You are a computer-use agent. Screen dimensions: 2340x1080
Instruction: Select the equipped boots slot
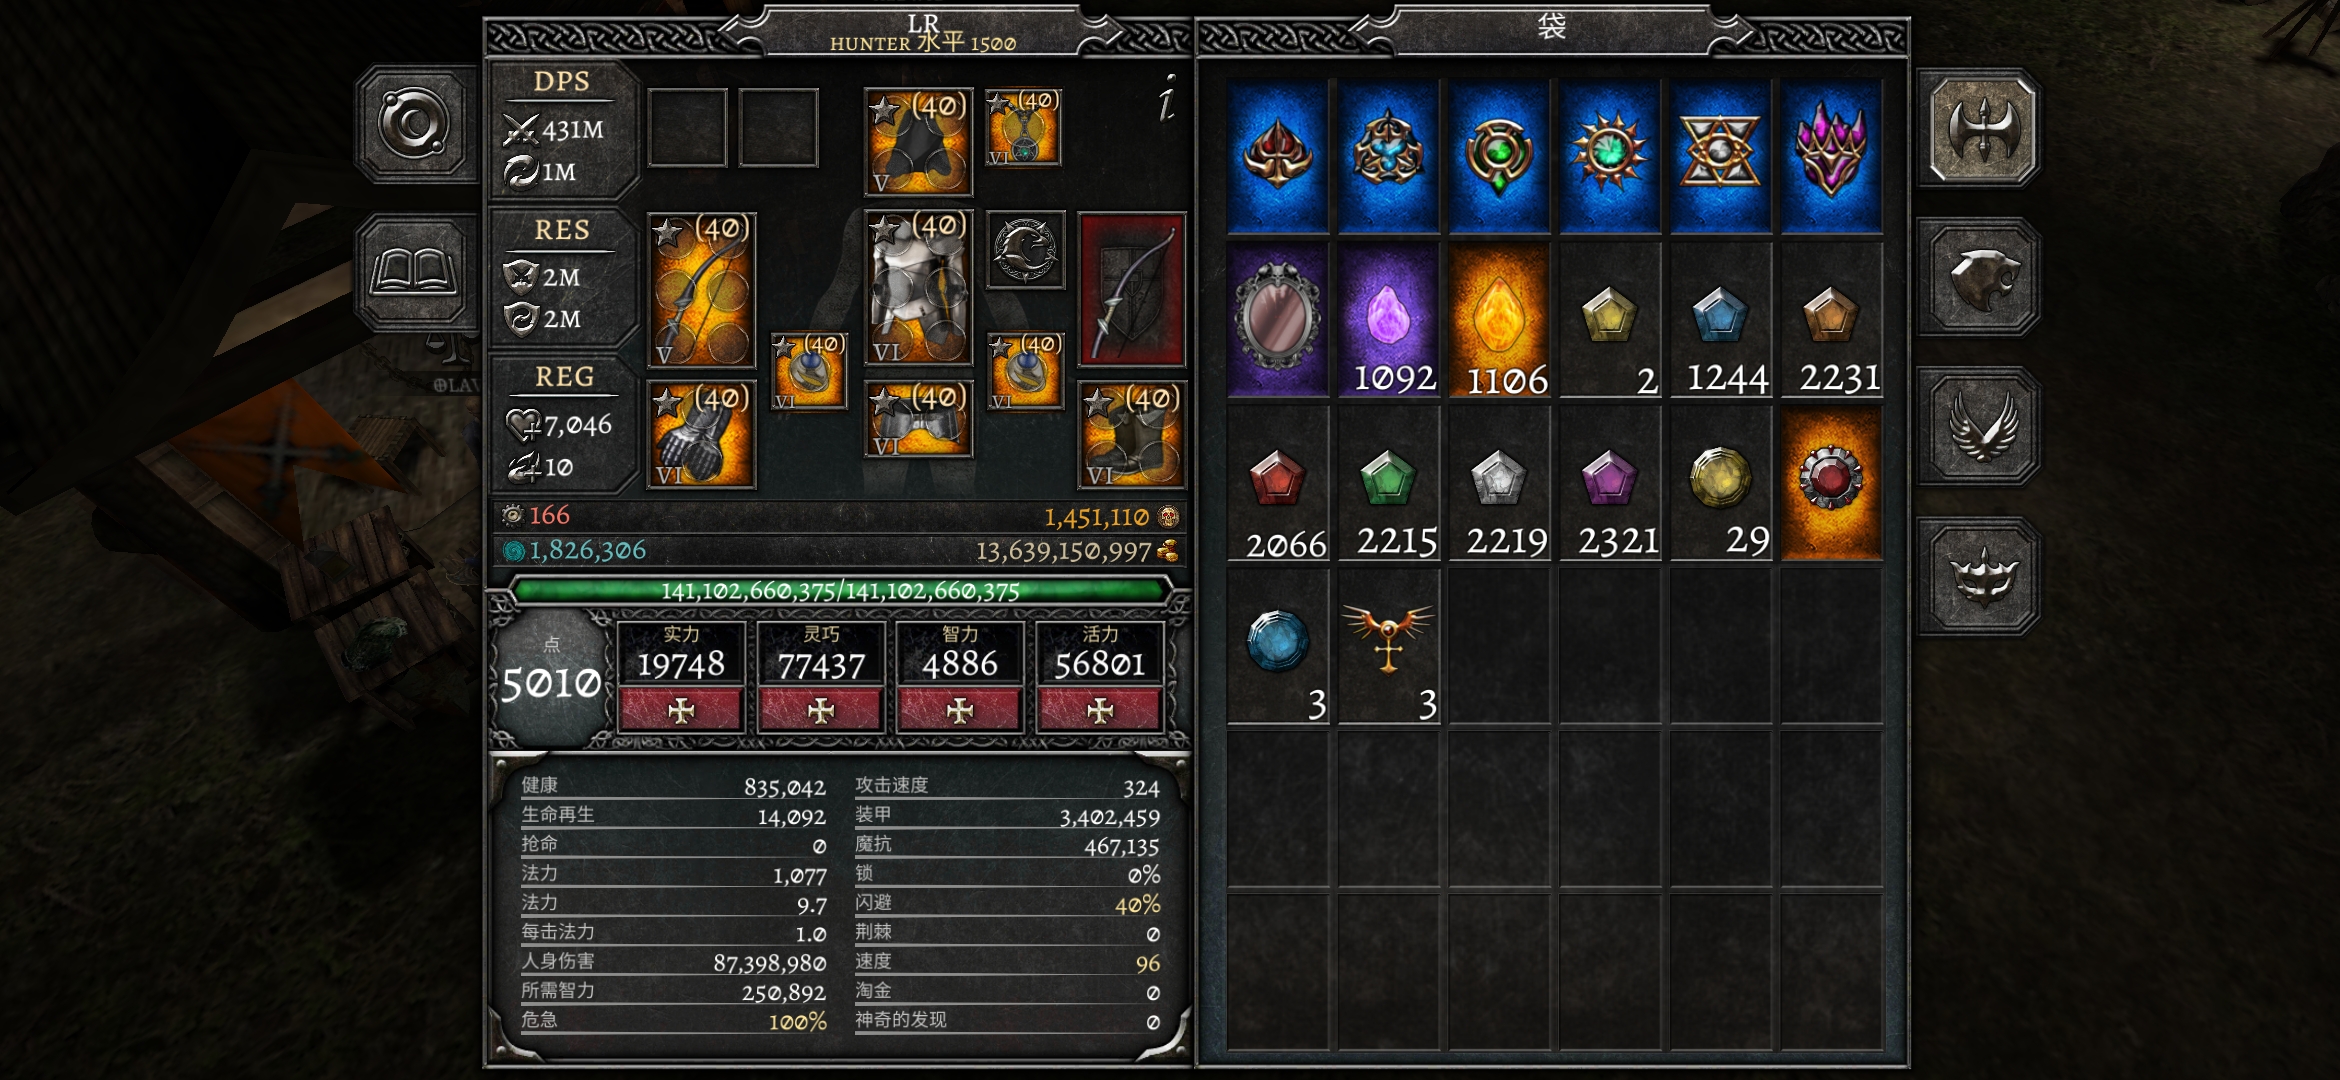(1132, 435)
